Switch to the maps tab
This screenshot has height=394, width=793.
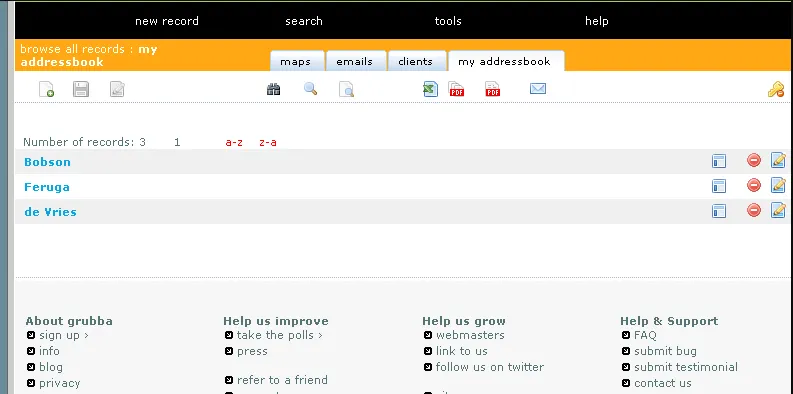pyautogui.click(x=297, y=61)
